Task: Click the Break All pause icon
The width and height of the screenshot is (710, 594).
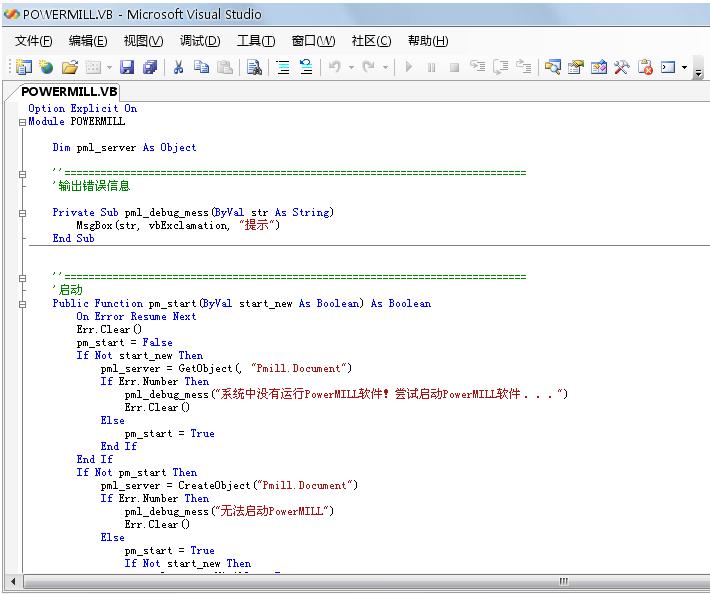Action: click(x=432, y=67)
